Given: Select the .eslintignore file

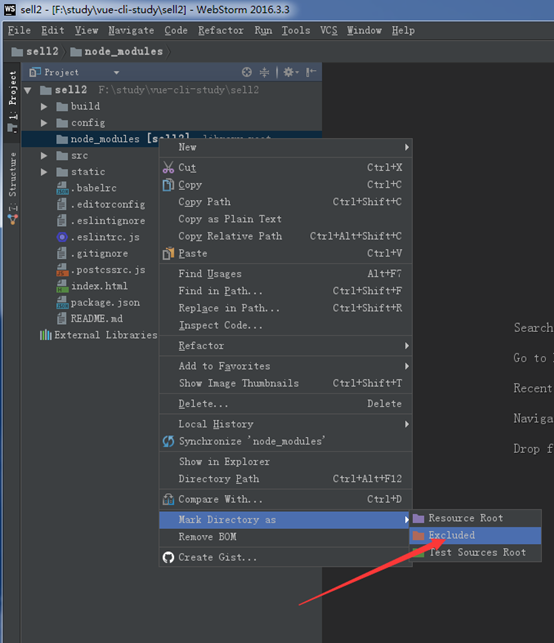Looking at the screenshot, I should point(108,221).
